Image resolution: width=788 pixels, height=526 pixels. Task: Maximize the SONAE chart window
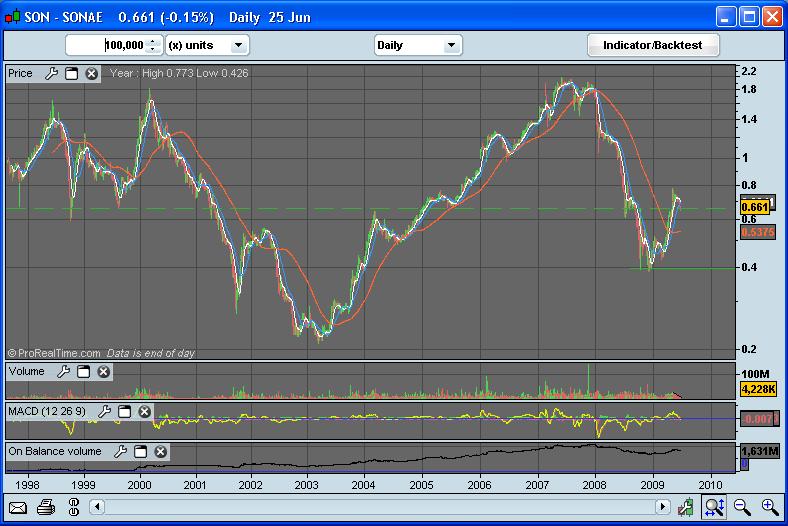pos(749,17)
